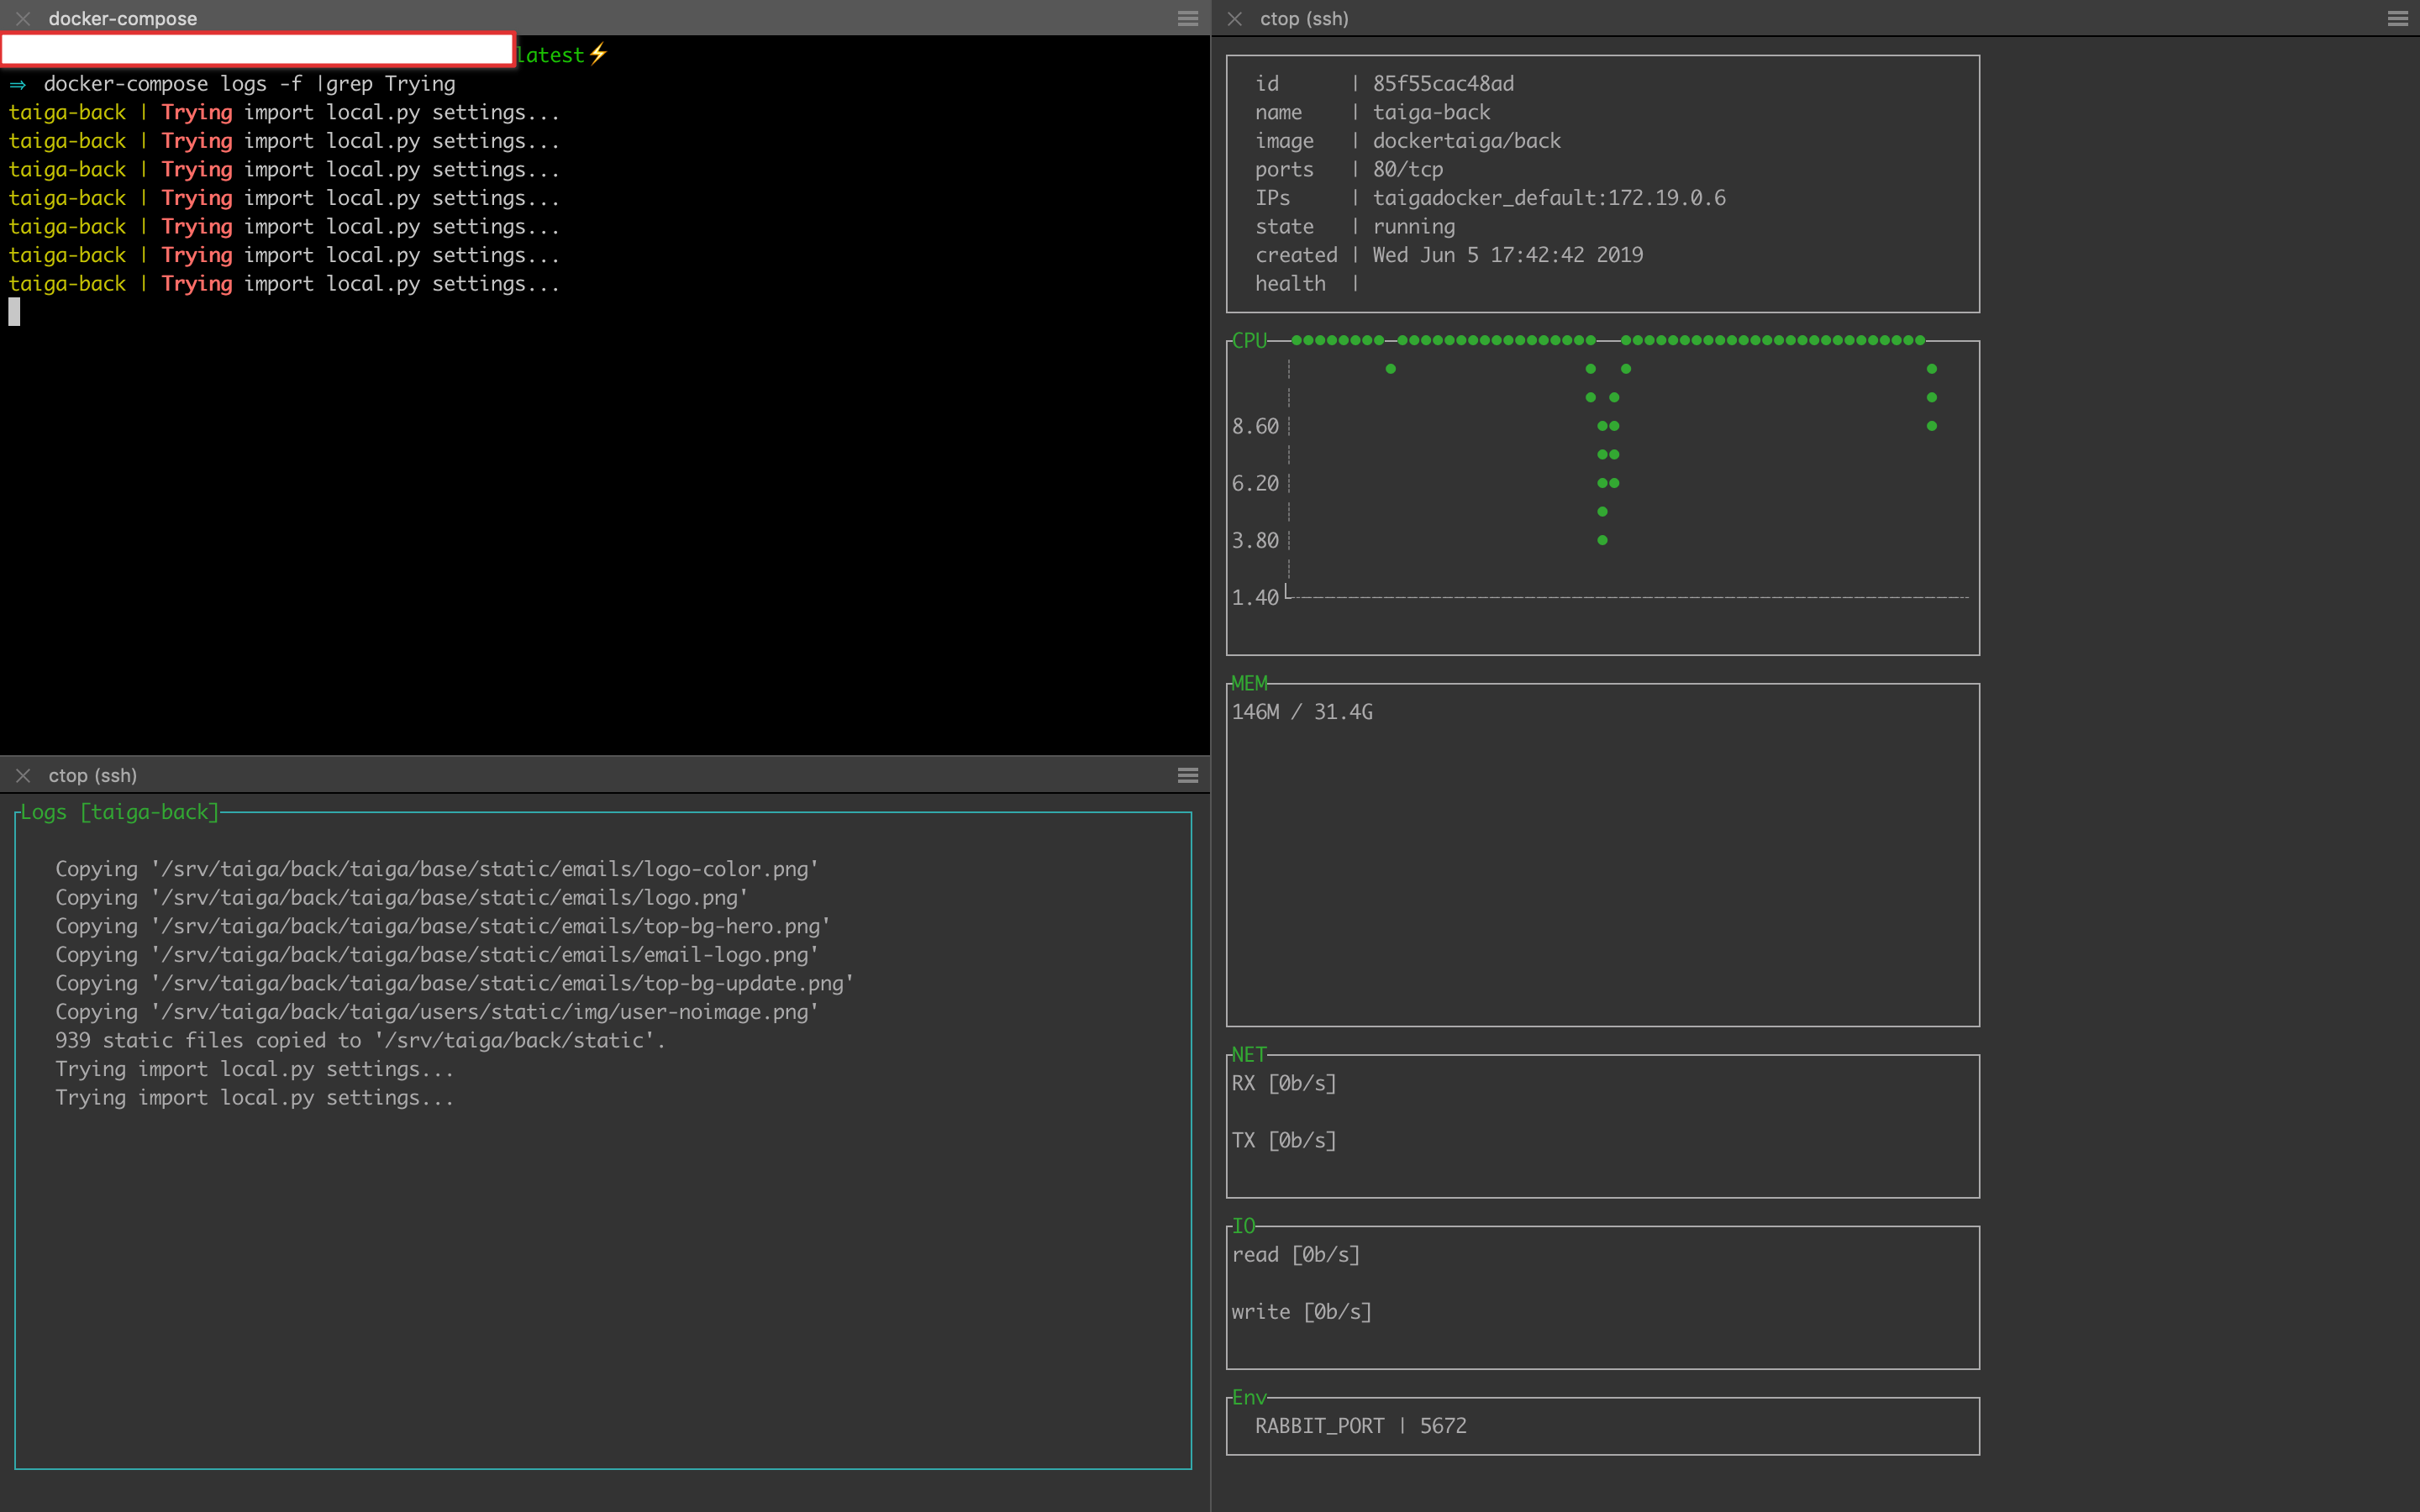Image resolution: width=2420 pixels, height=1512 pixels.
Task: Click the NET panel label
Action: pyautogui.click(x=1249, y=1054)
